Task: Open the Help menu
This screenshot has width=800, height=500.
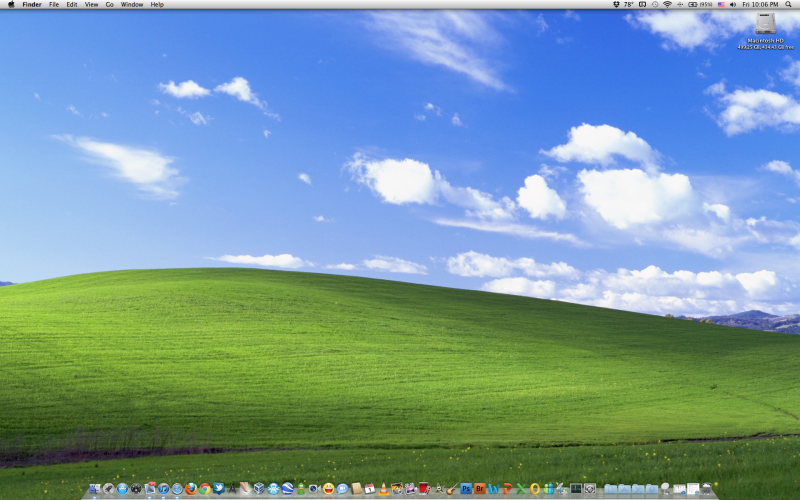Action: [157, 4]
